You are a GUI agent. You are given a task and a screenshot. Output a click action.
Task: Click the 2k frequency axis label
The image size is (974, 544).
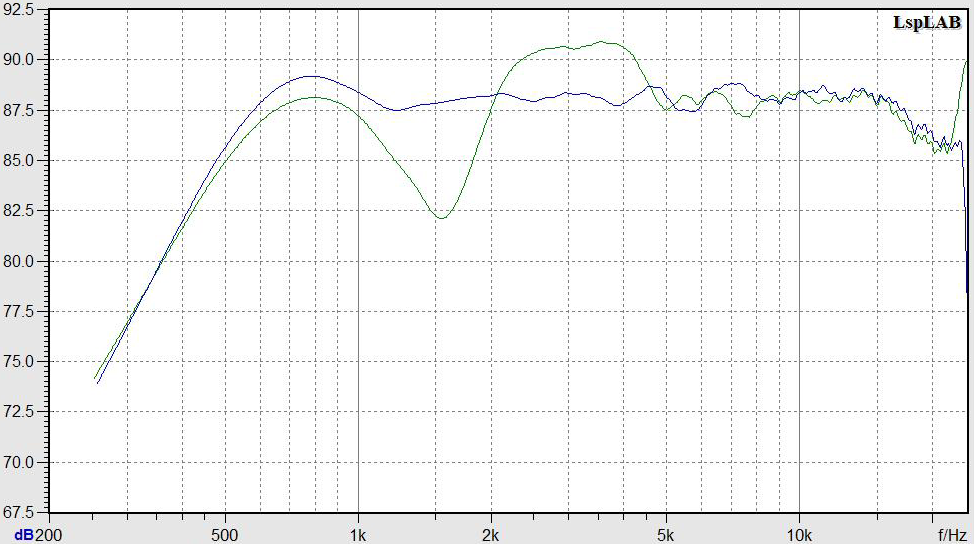coord(491,535)
